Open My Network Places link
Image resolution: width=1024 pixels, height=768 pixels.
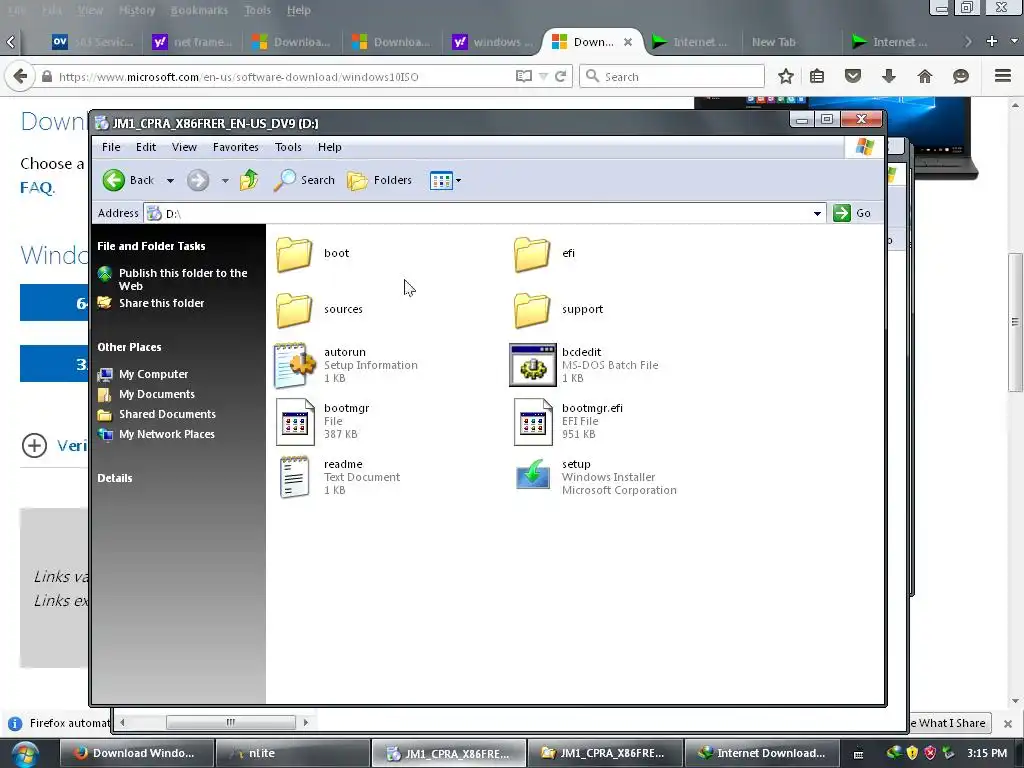click(167, 434)
